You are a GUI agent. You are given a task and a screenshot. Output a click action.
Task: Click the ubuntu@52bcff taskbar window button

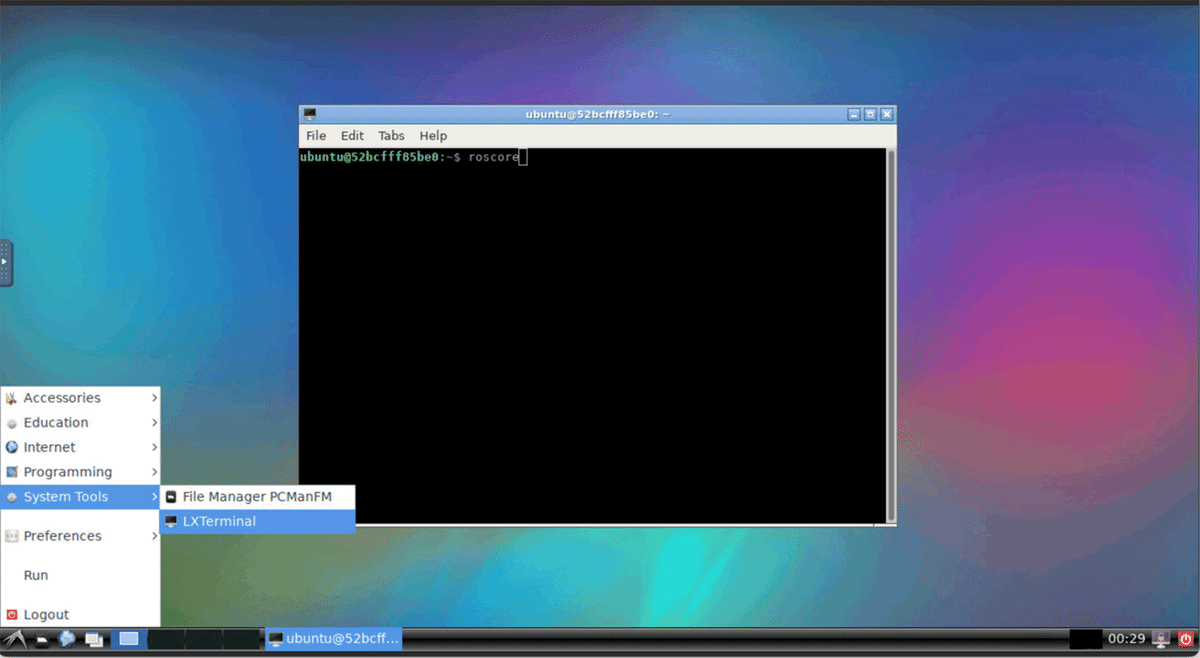[x=333, y=638]
